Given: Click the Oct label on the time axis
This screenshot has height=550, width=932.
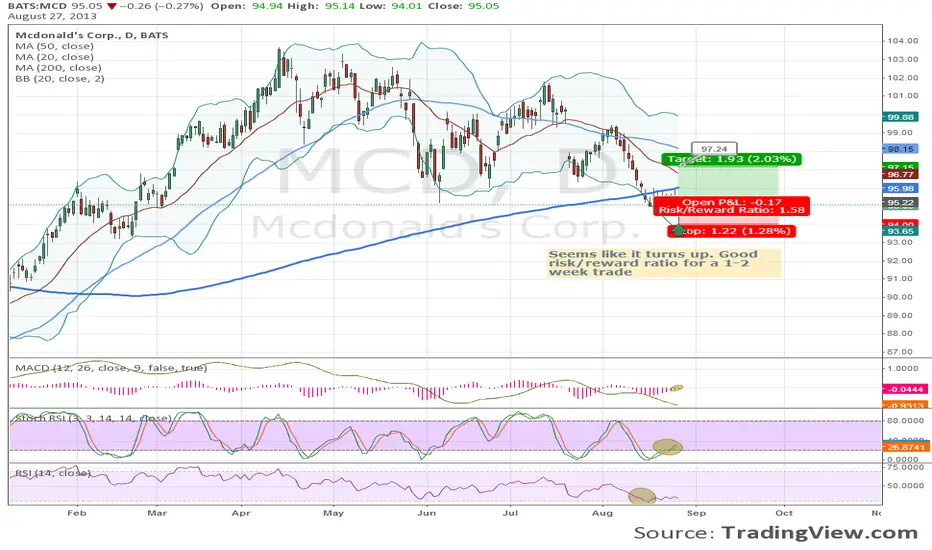Looking at the screenshot, I should pyautogui.click(x=784, y=513).
